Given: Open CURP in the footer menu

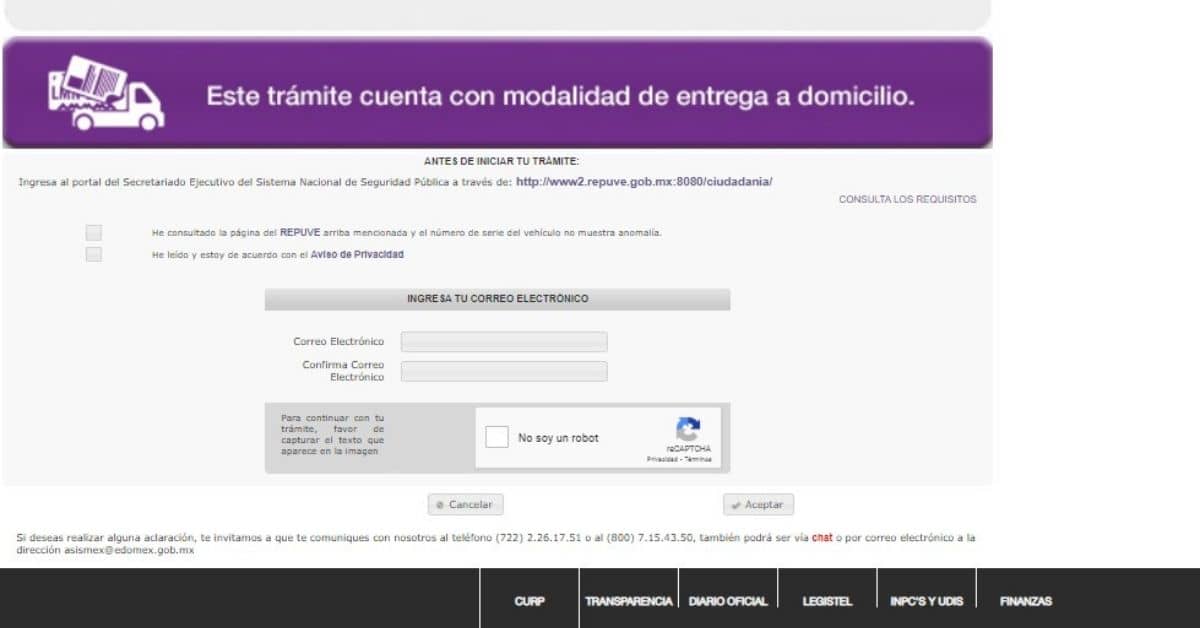Looking at the screenshot, I should pos(529,601).
